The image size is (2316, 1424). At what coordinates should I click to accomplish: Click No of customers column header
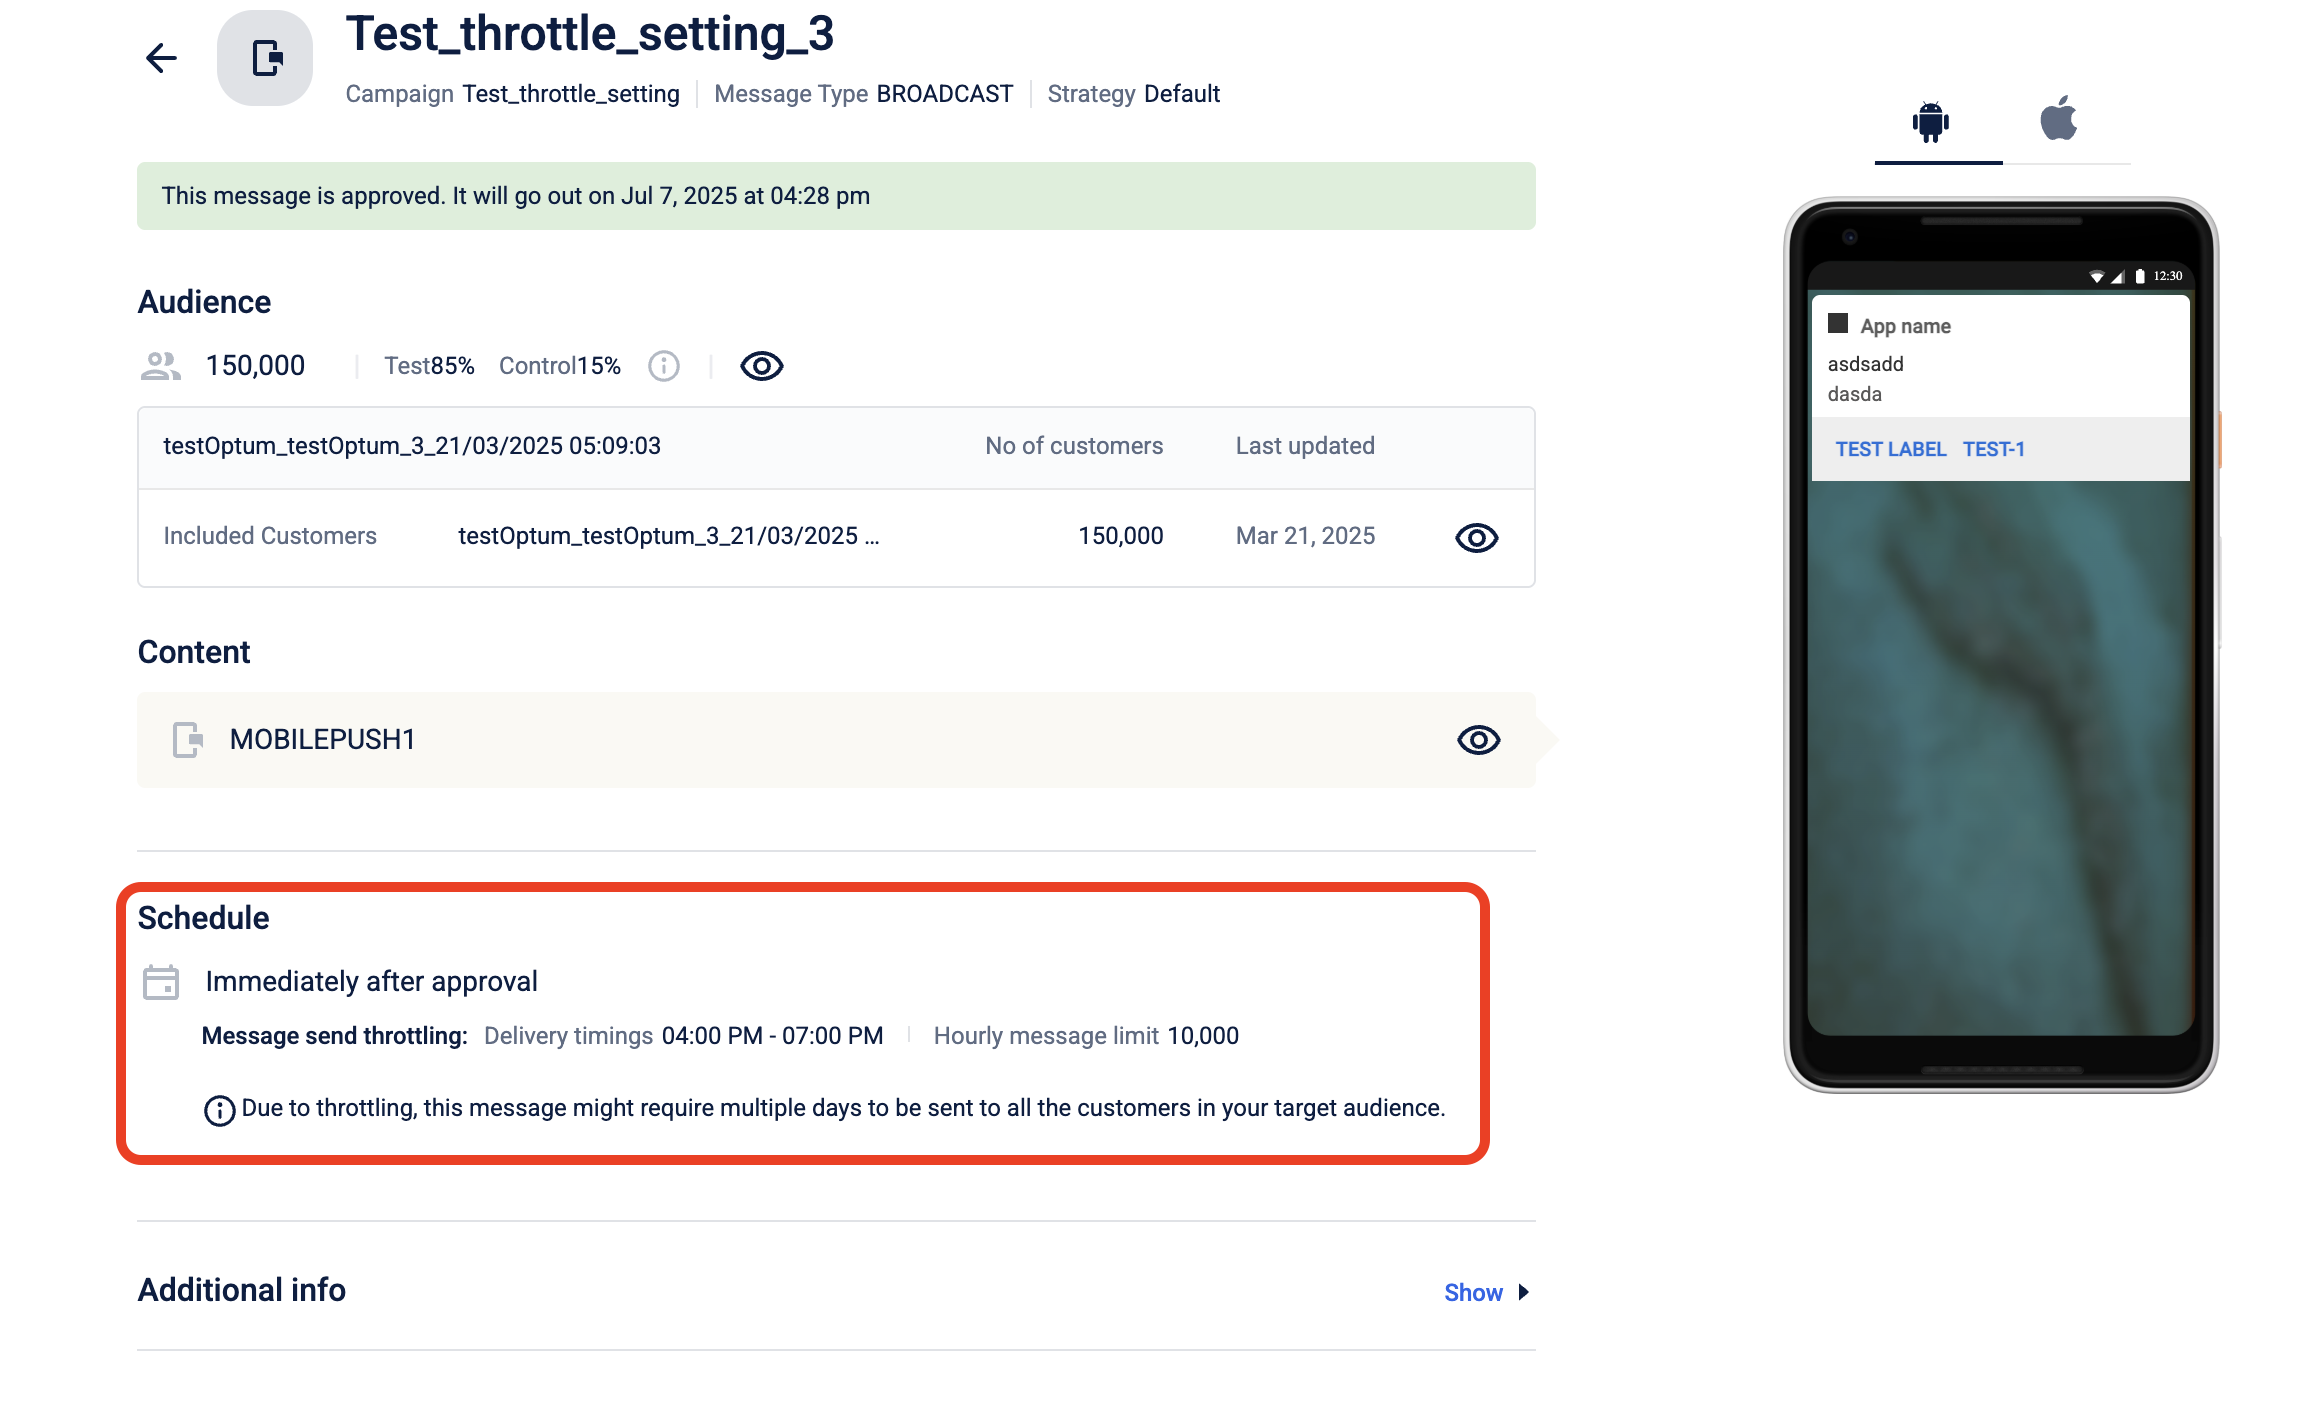coord(1074,446)
